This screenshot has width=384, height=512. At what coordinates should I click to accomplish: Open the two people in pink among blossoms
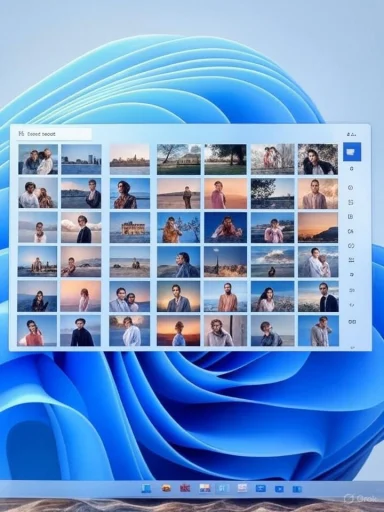tap(273, 159)
